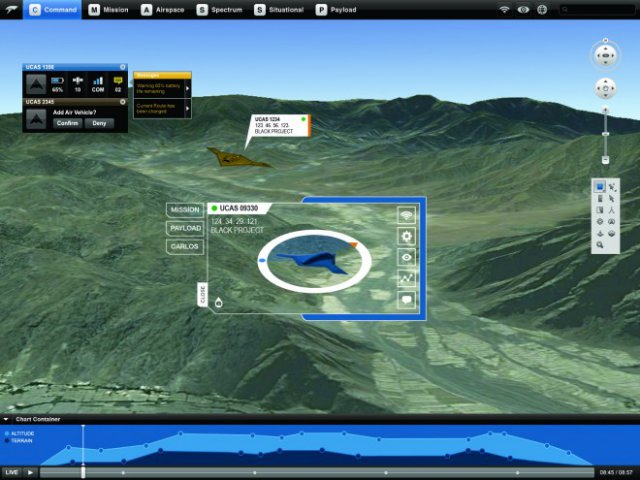Screen dimensions: 640x480
Task: Select the magnifier tool in the right toolbox
Action: coord(600,245)
